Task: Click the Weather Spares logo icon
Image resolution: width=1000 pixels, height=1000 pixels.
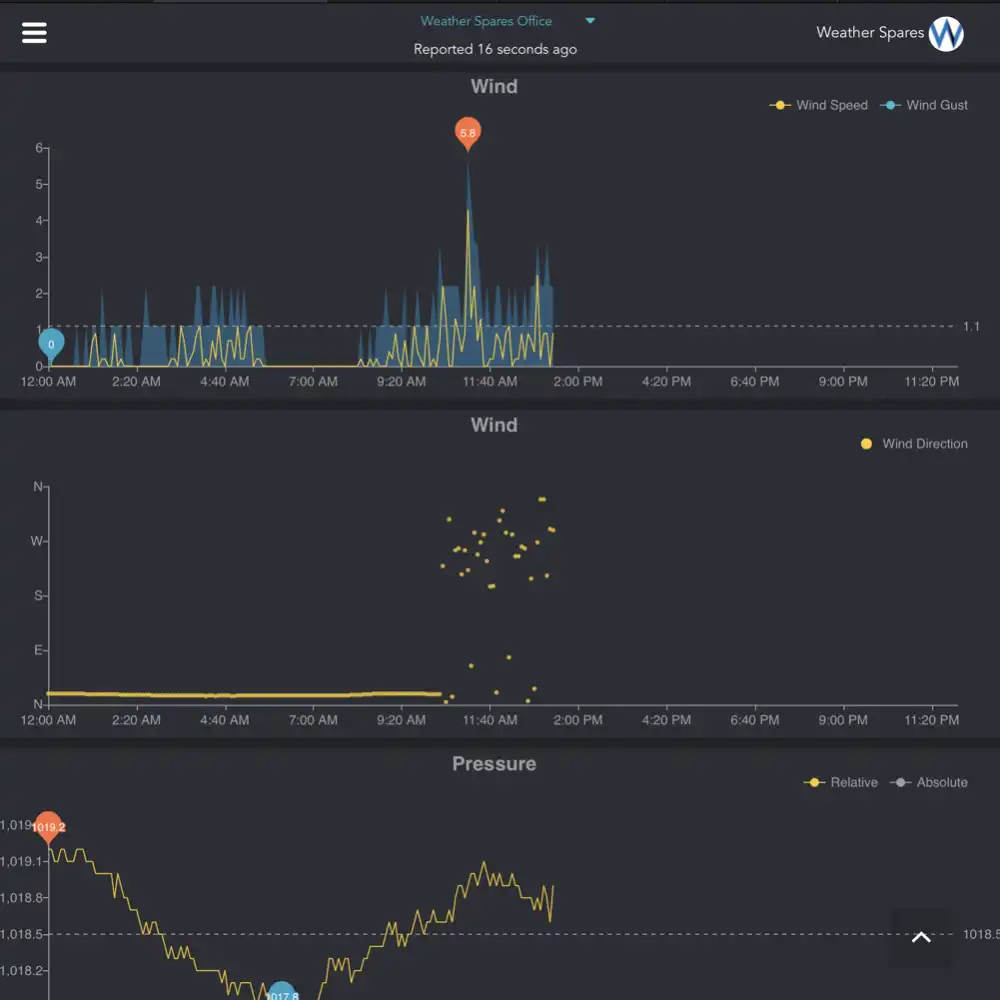Action: (946, 34)
